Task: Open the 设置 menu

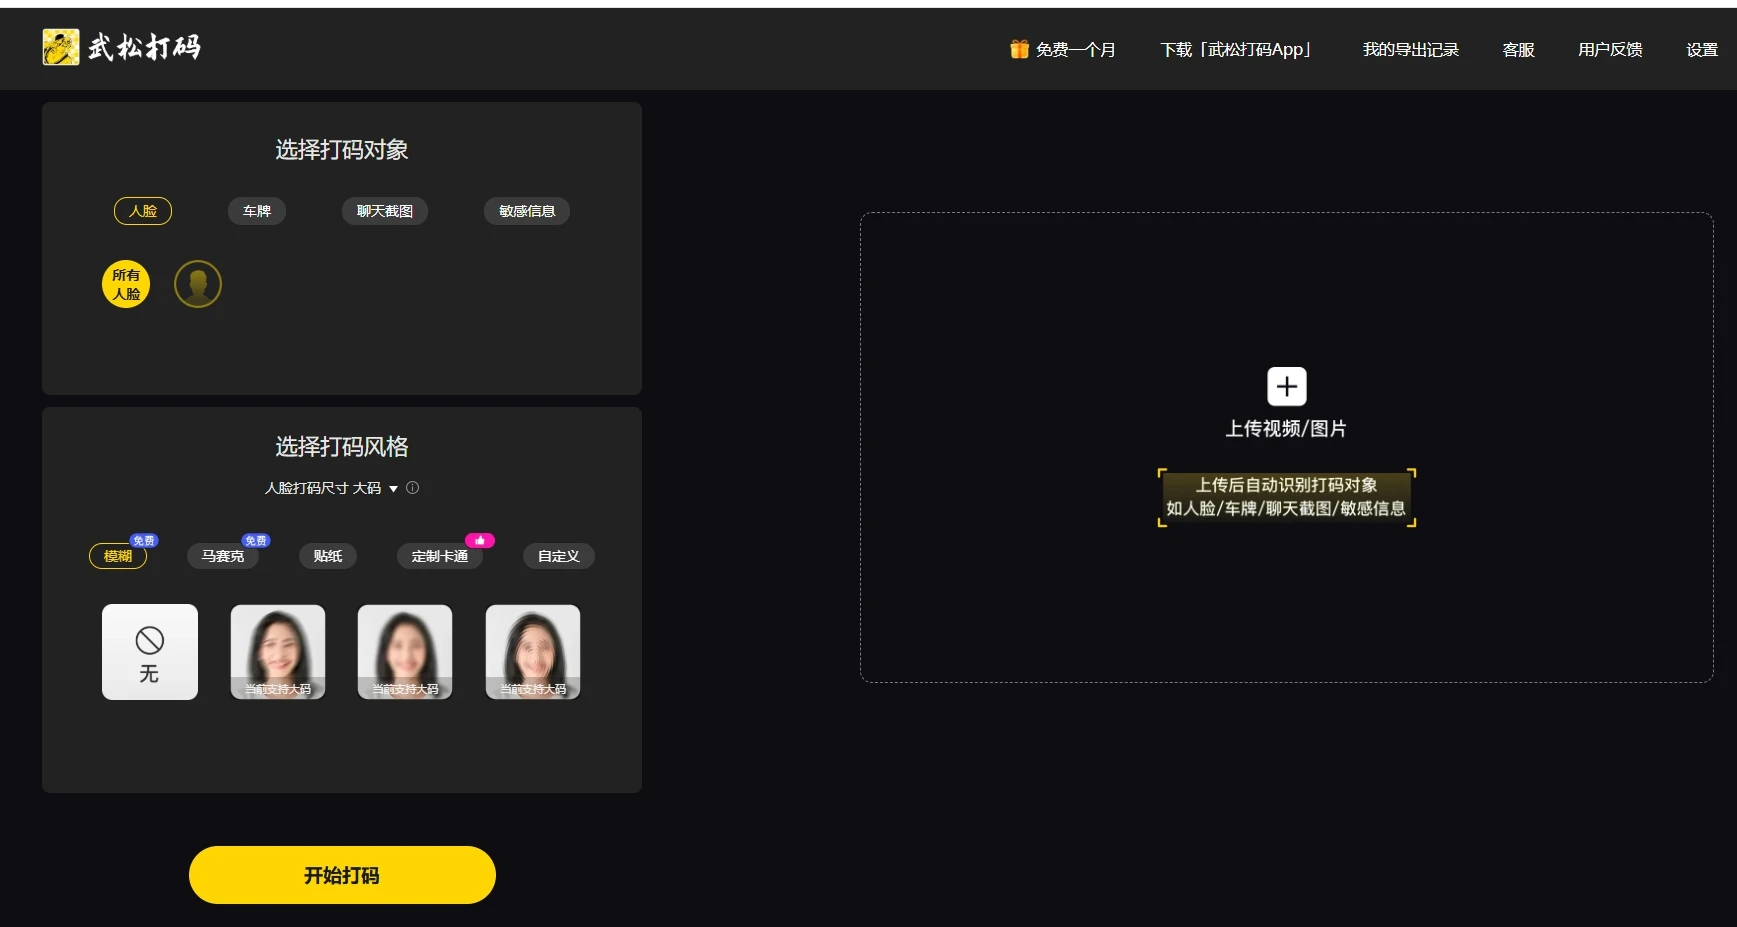Action: pyautogui.click(x=1701, y=49)
